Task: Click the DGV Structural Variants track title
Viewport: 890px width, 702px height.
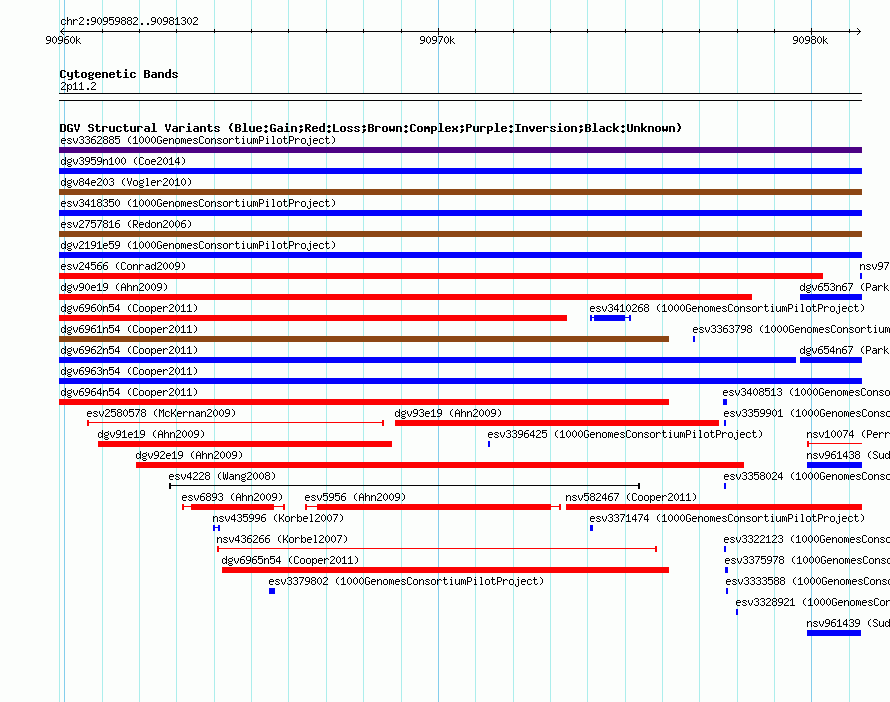Action: pyautogui.click(x=371, y=128)
